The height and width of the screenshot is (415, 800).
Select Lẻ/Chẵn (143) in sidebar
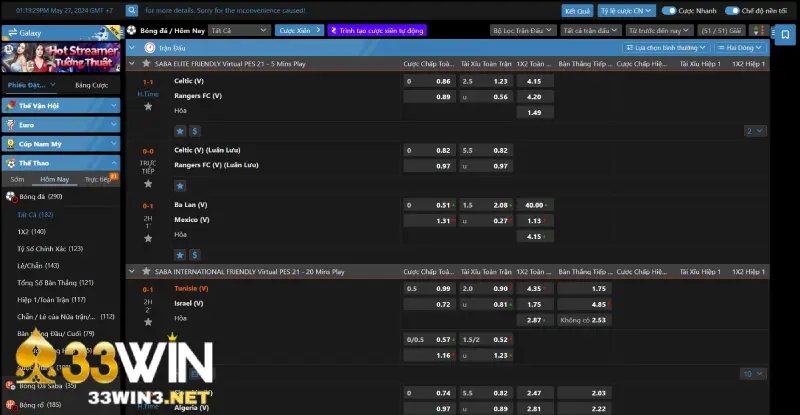point(38,265)
